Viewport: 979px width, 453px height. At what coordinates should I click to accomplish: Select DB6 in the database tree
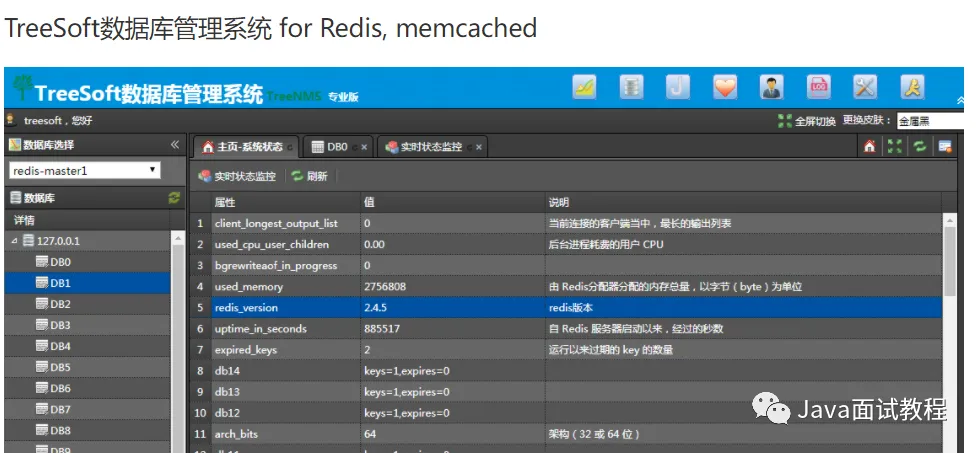point(61,388)
